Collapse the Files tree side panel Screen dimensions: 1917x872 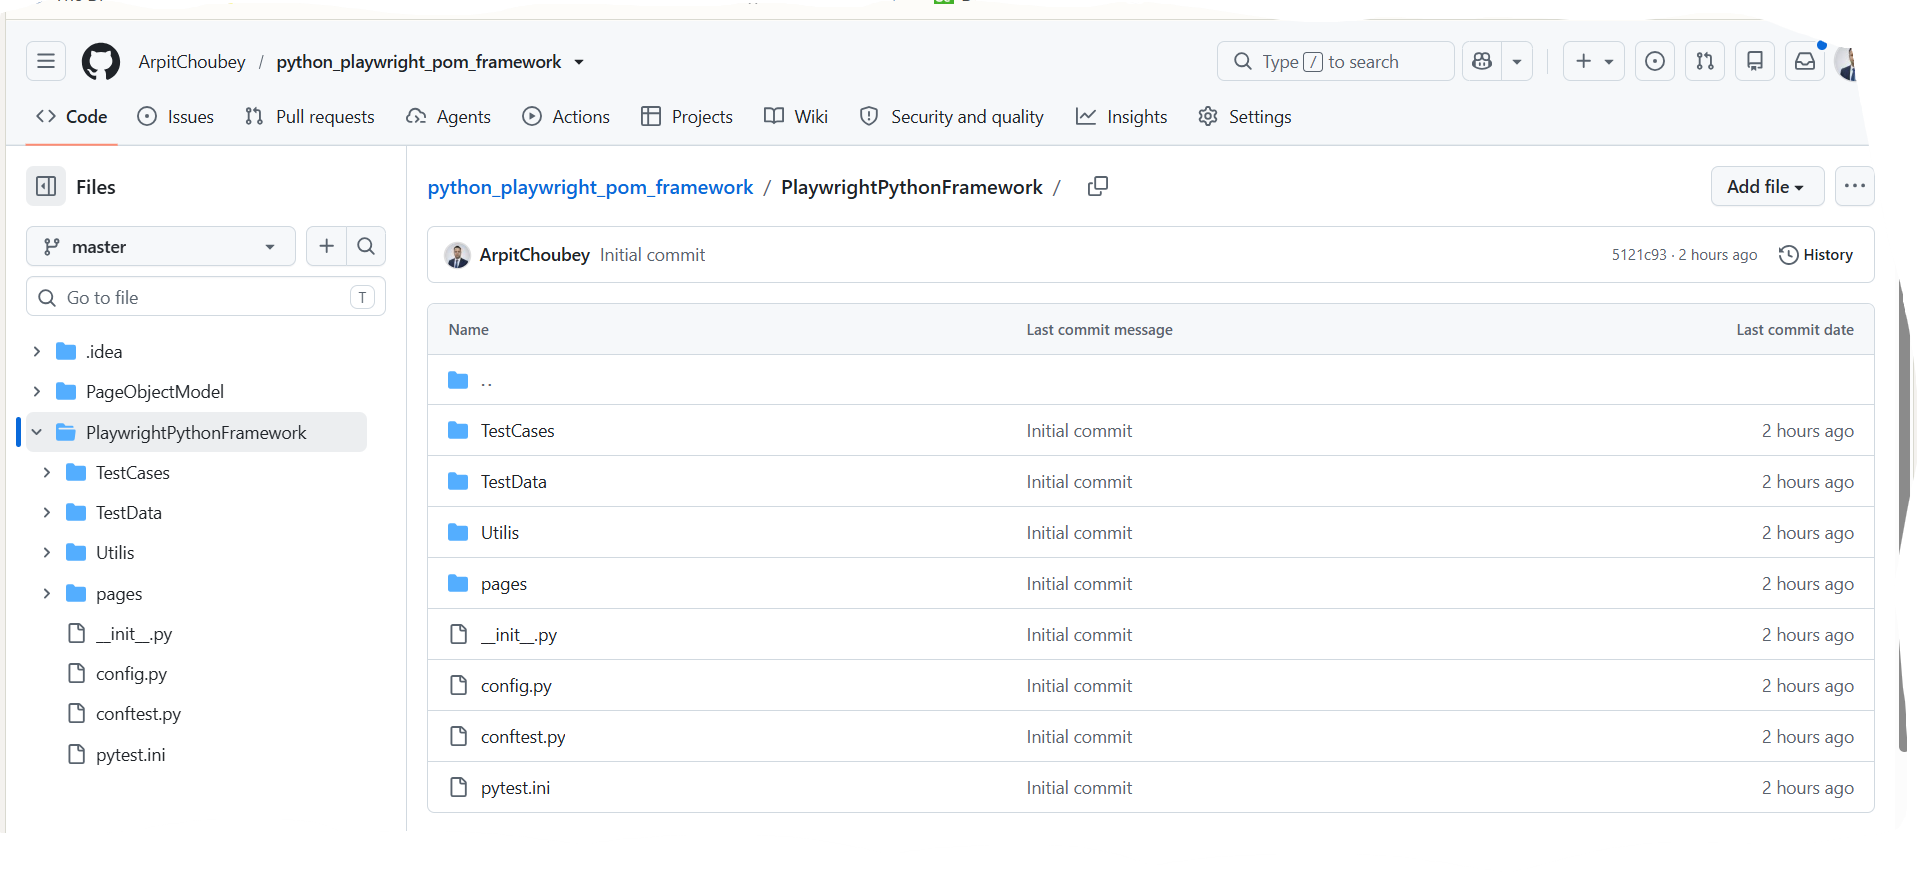pos(46,187)
